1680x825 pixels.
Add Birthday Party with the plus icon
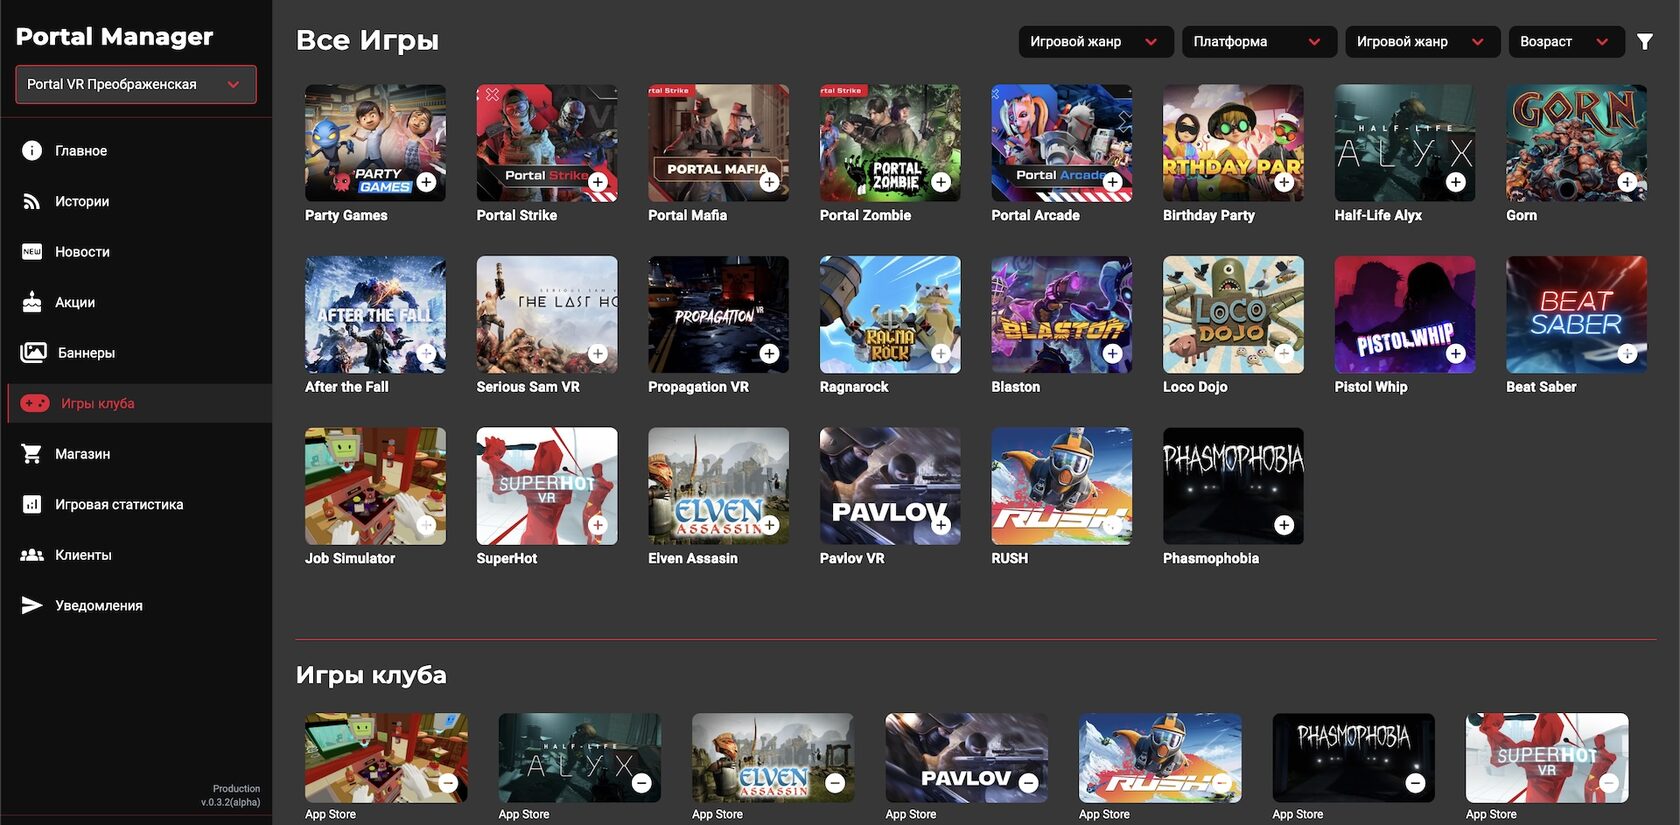pos(1284,182)
